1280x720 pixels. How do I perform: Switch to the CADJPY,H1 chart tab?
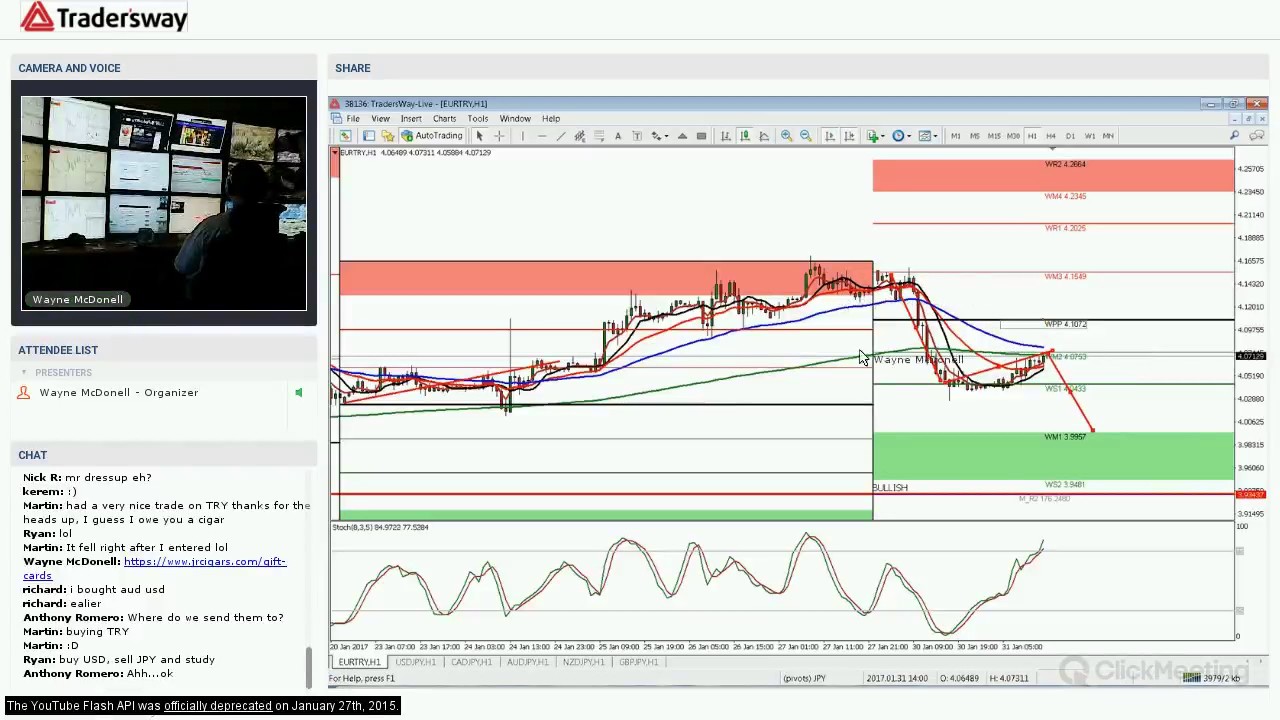coord(471,662)
